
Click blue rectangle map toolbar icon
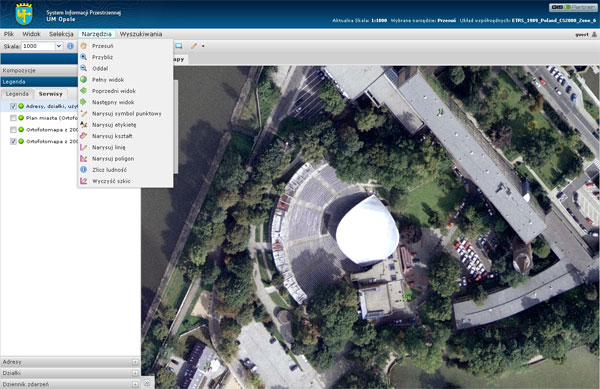click(179, 46)
